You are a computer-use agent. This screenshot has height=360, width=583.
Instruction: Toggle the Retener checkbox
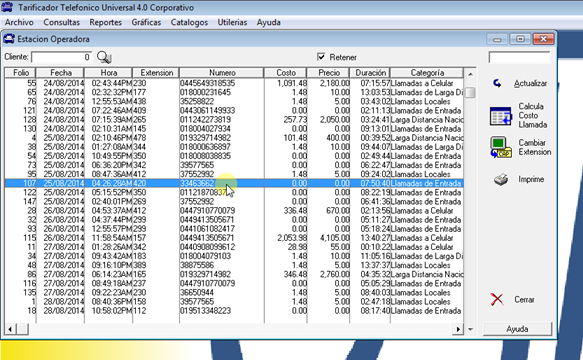coord(321,57)
